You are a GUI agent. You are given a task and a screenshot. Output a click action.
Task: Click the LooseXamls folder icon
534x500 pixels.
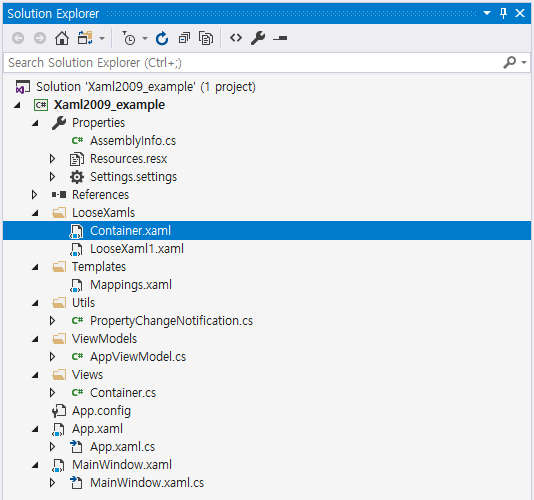(x=59, y=213)
